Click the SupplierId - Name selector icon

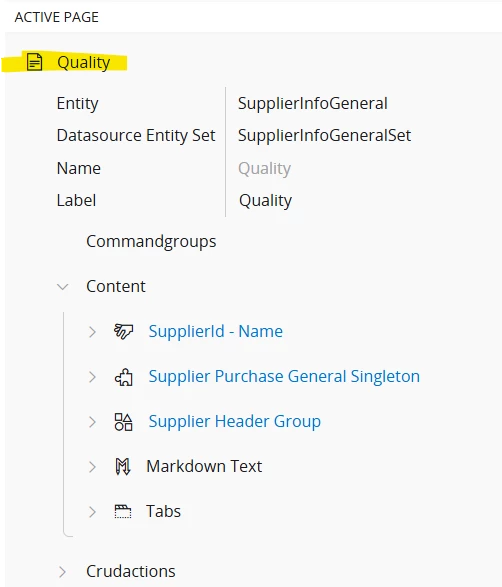click(123, 332)
